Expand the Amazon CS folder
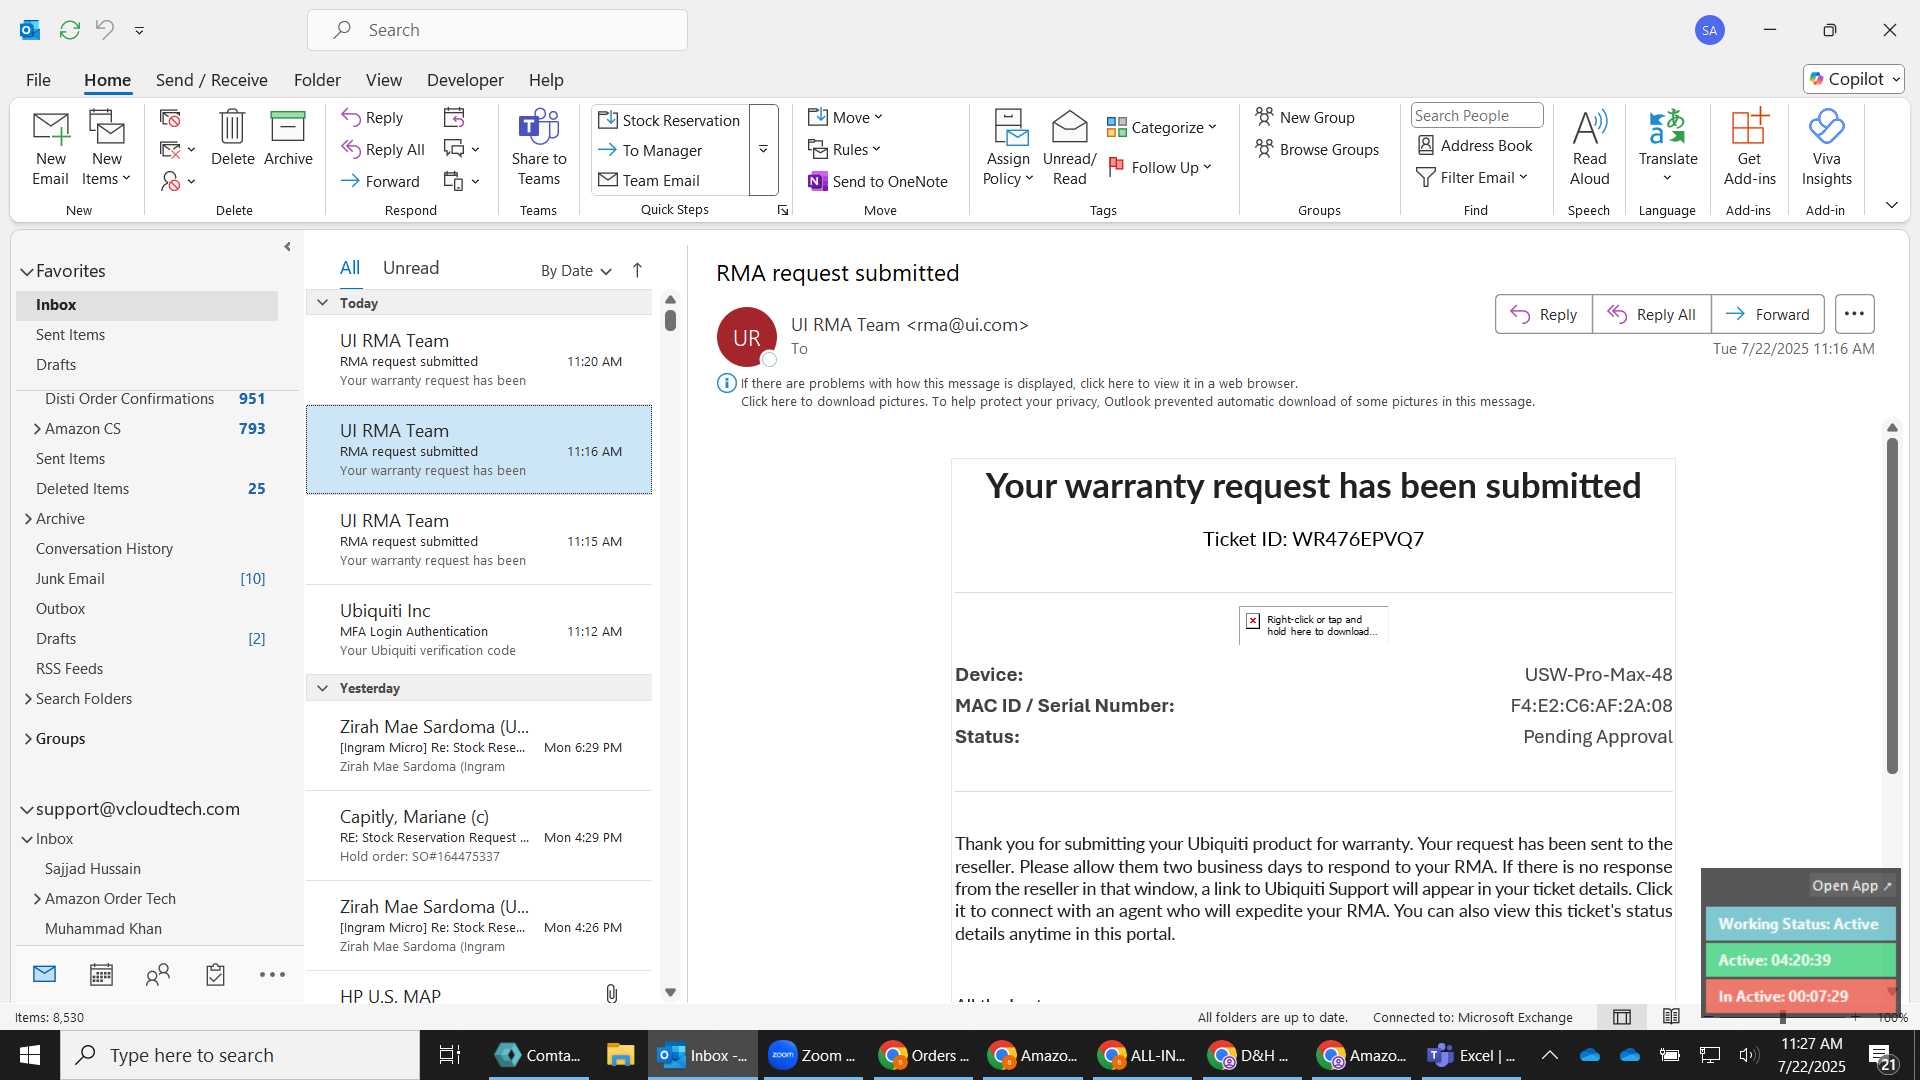1920x1080 pixels. click(37, 429)
